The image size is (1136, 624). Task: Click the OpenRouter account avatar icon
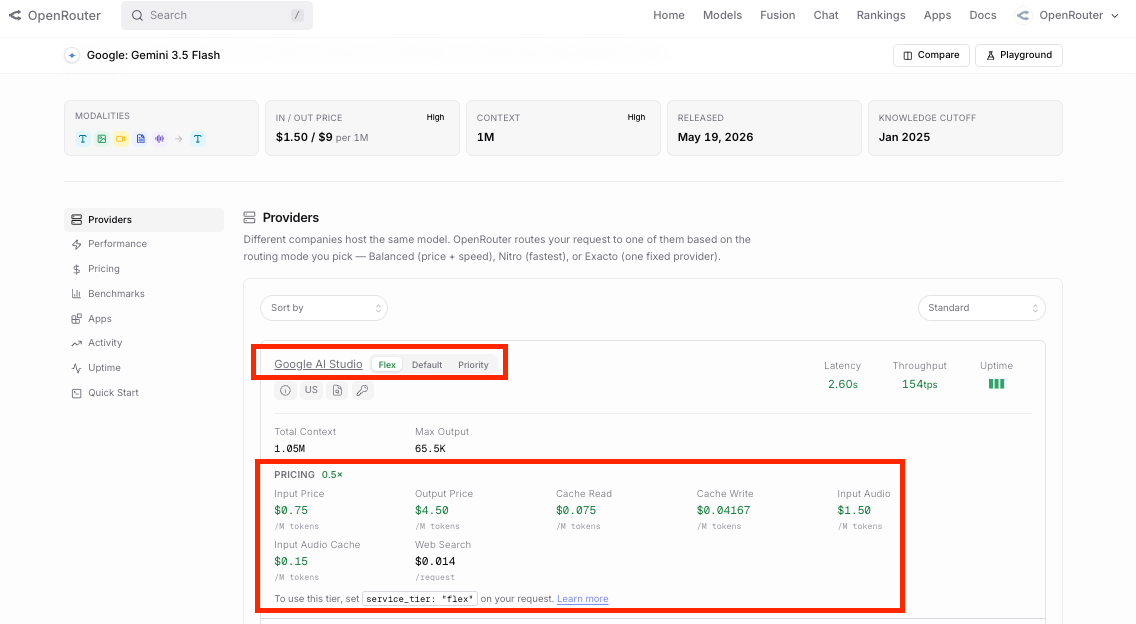[1022, 15]
